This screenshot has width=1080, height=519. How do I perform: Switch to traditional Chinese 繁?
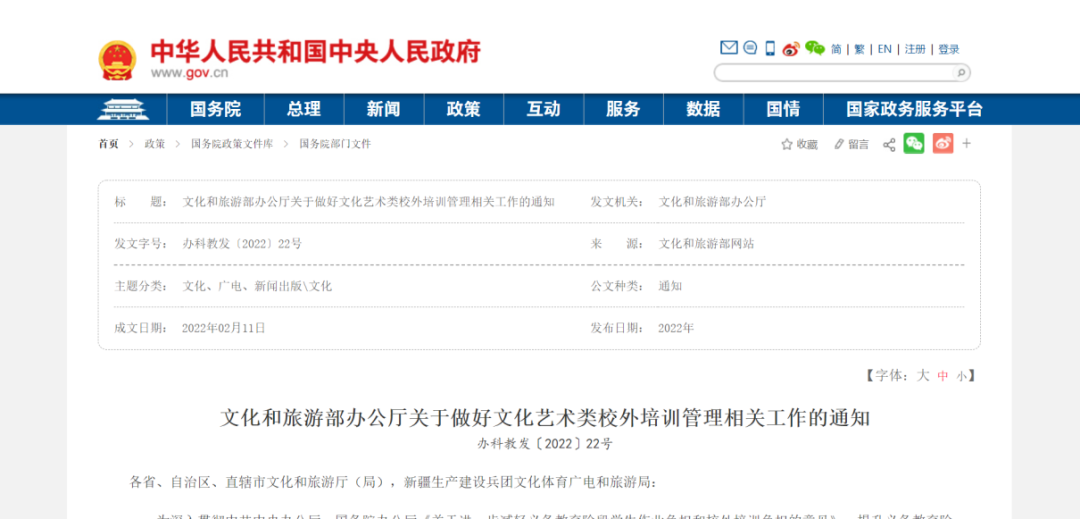pyautogui.click(x=859, y=49)
